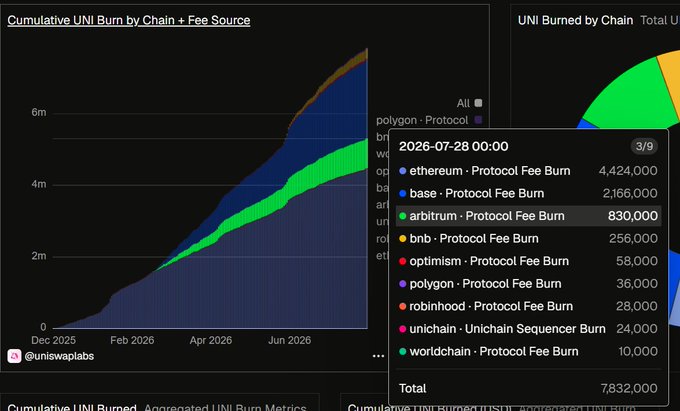Image resolution: width=680 pixels, height=411 pixels.
Task: Click the Uniswap Labs avatar icon
Action: pos(14,356)
